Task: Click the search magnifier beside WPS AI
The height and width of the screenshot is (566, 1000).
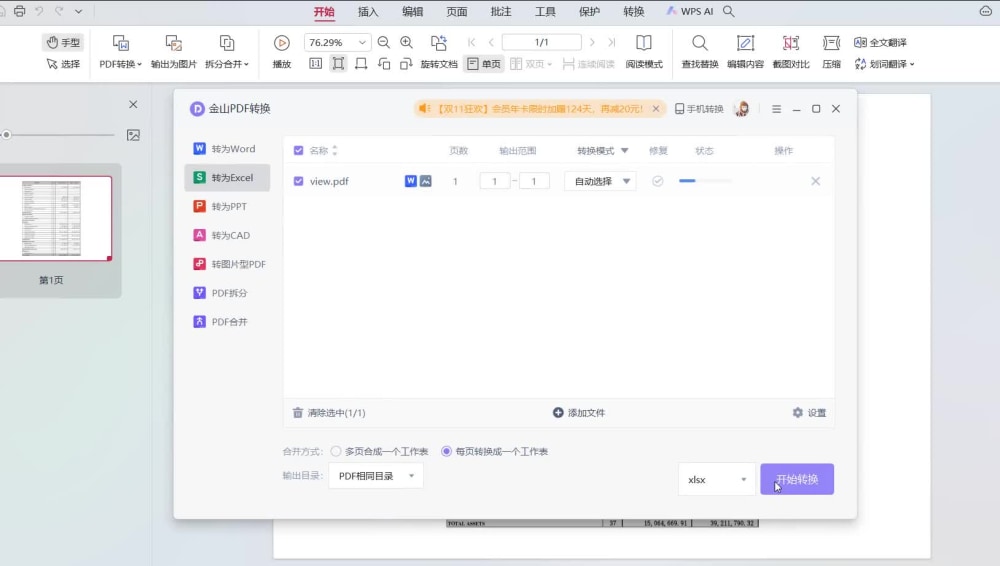Action: [x=729, y=11]
